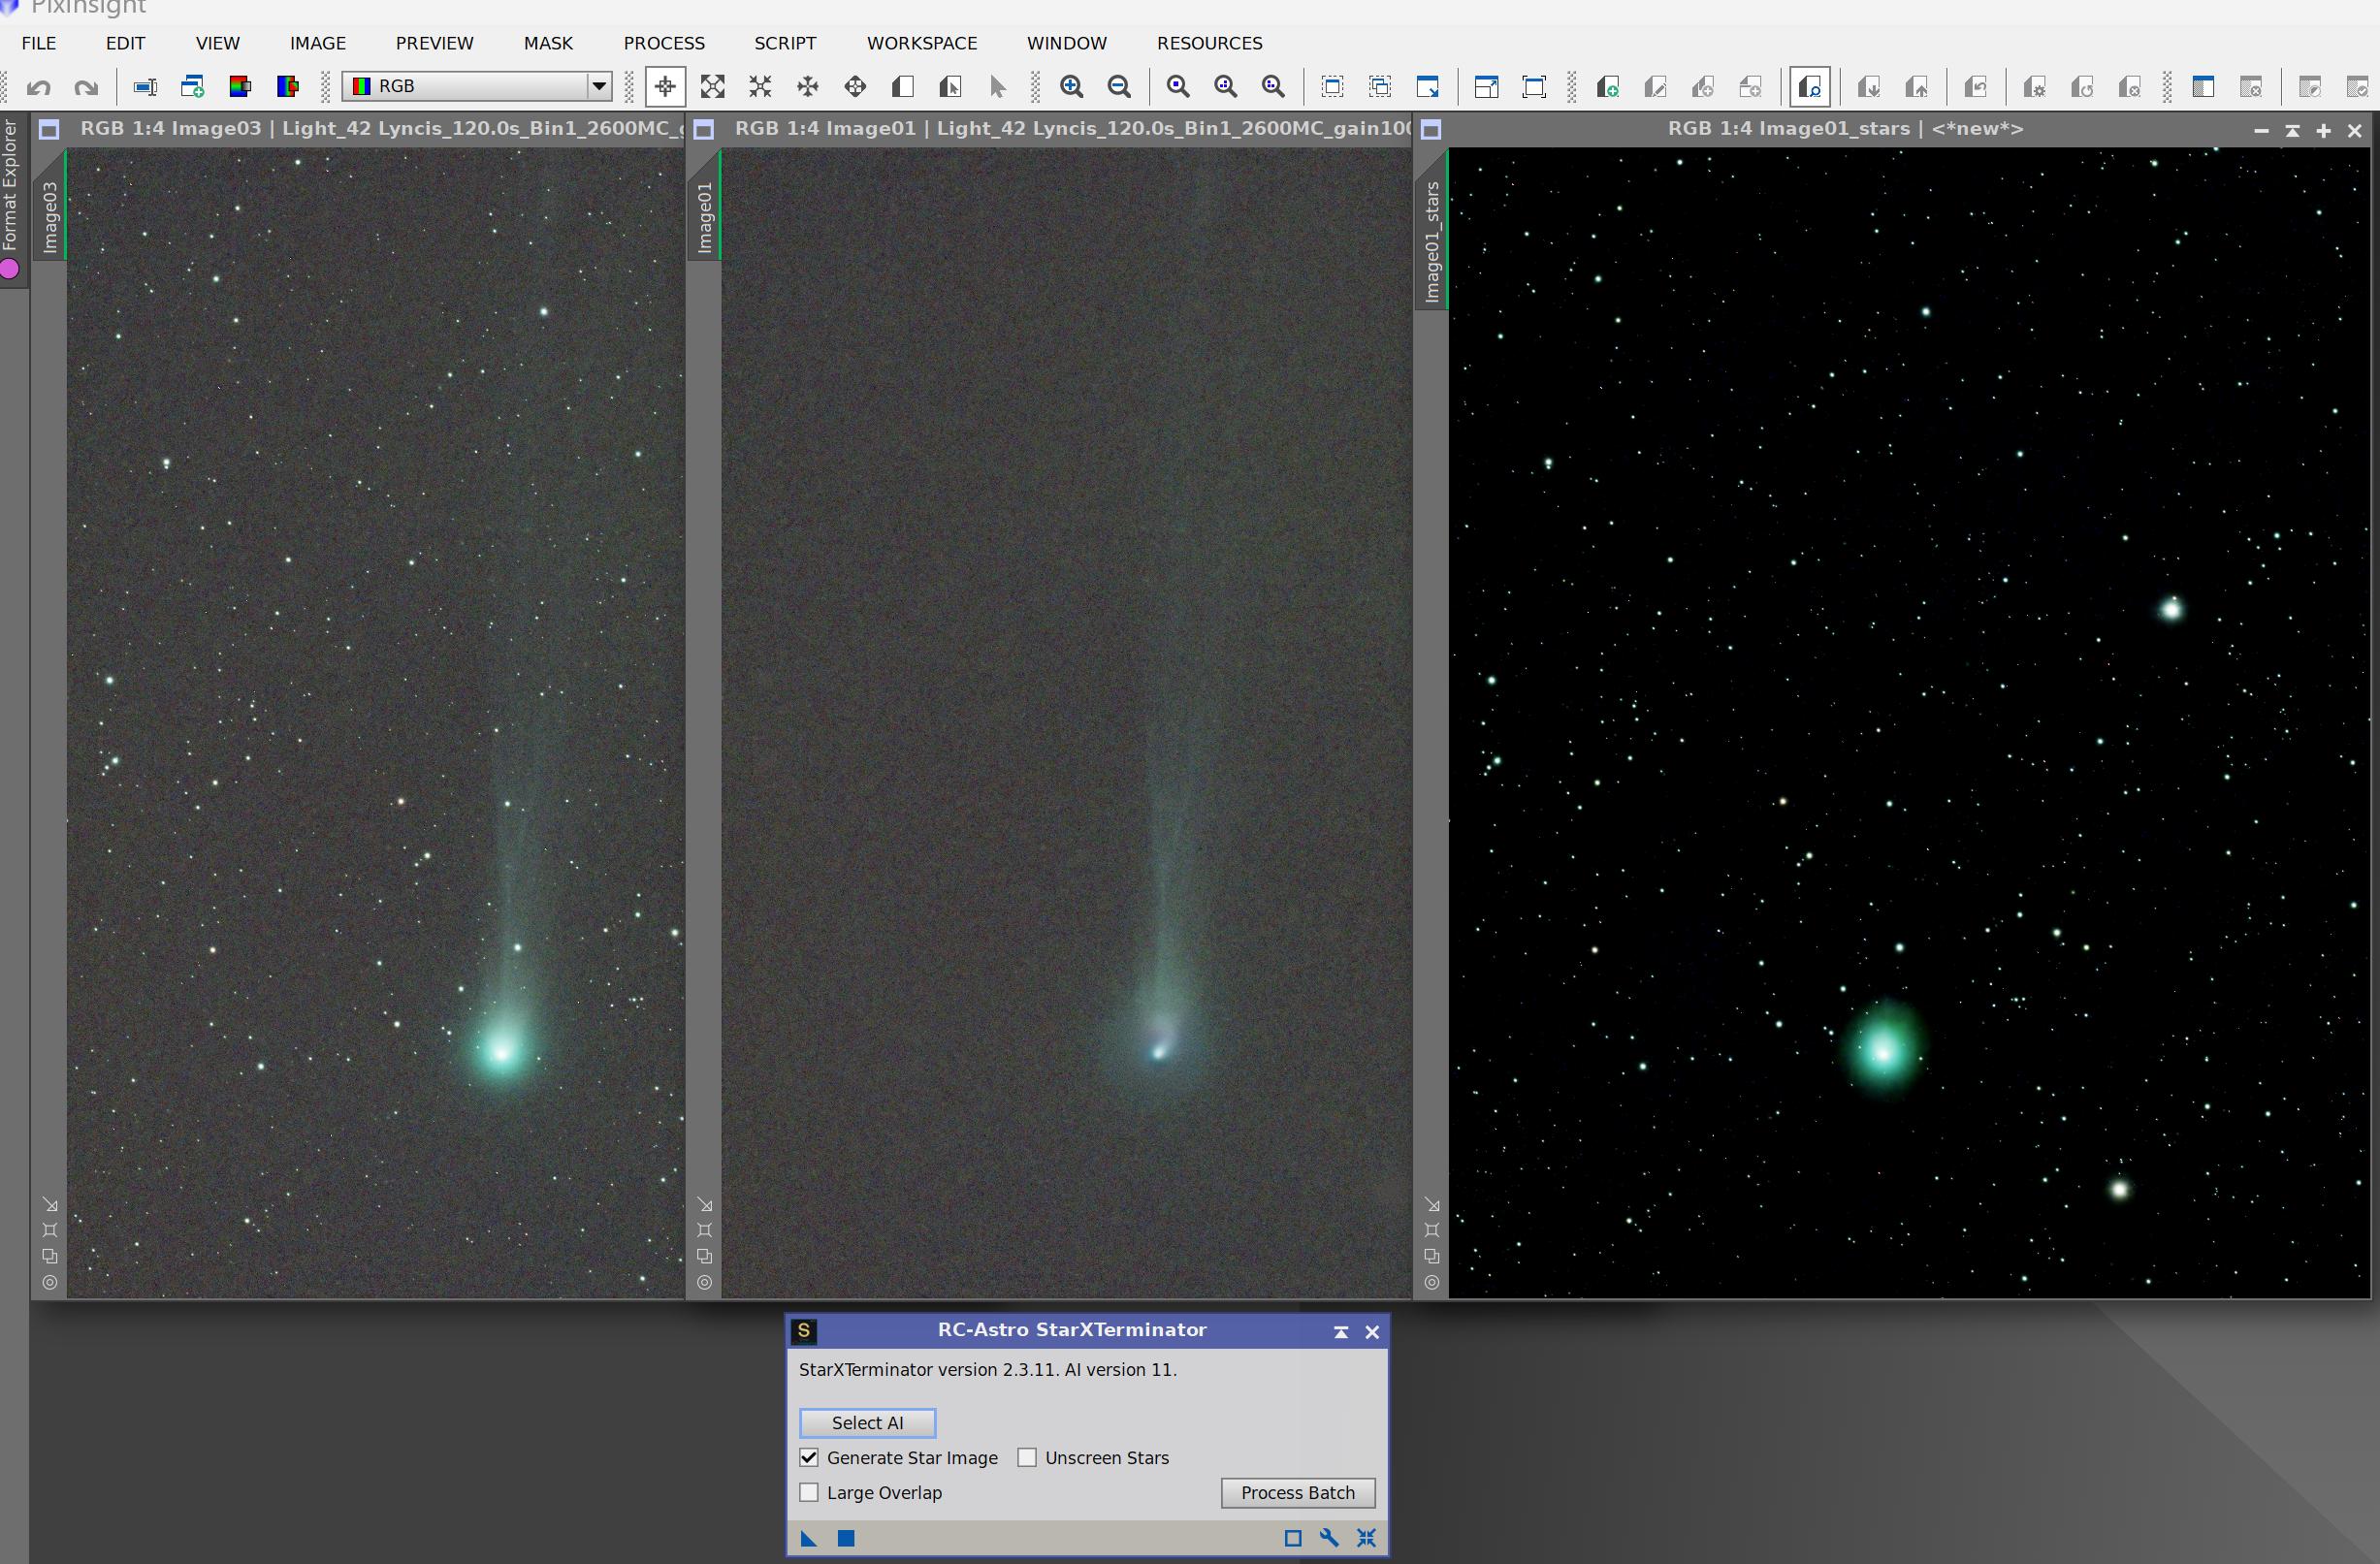The width and height of the screenshot is (2380, 1564).
Task: Select the Image01_stars vertical view tab
Action: (1432, 241)
